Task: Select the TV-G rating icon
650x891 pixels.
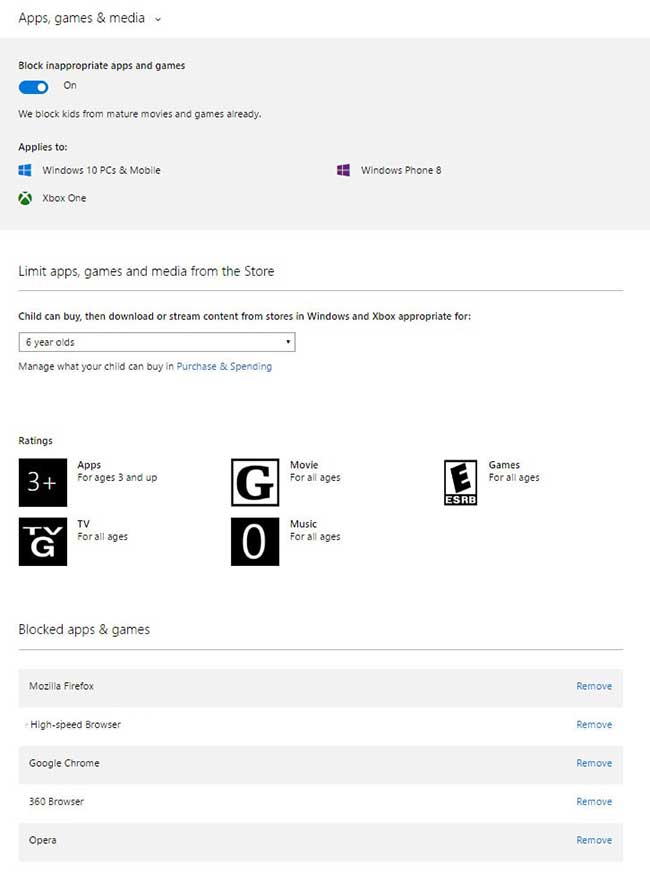Action: [x=42, y=541]
